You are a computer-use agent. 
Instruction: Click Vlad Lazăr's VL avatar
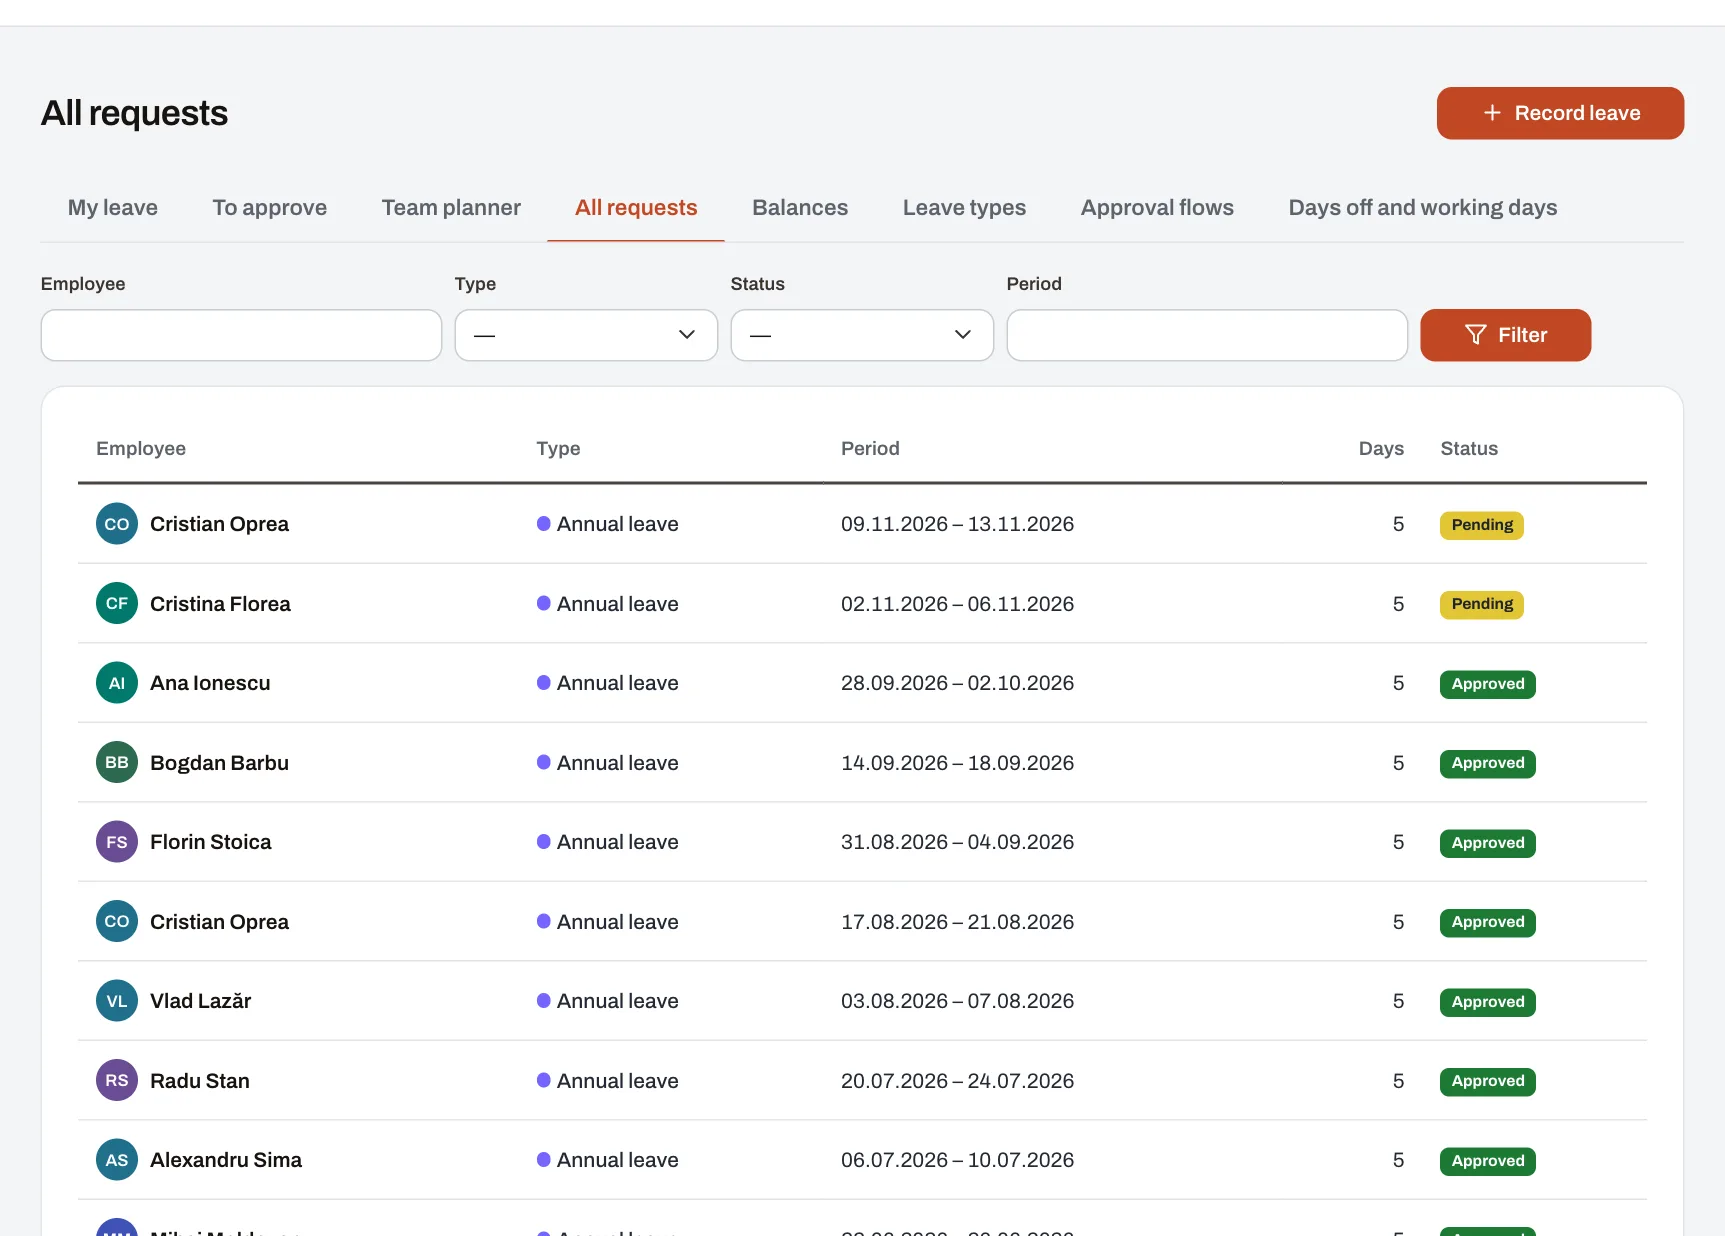click(x=117, y=1001)
